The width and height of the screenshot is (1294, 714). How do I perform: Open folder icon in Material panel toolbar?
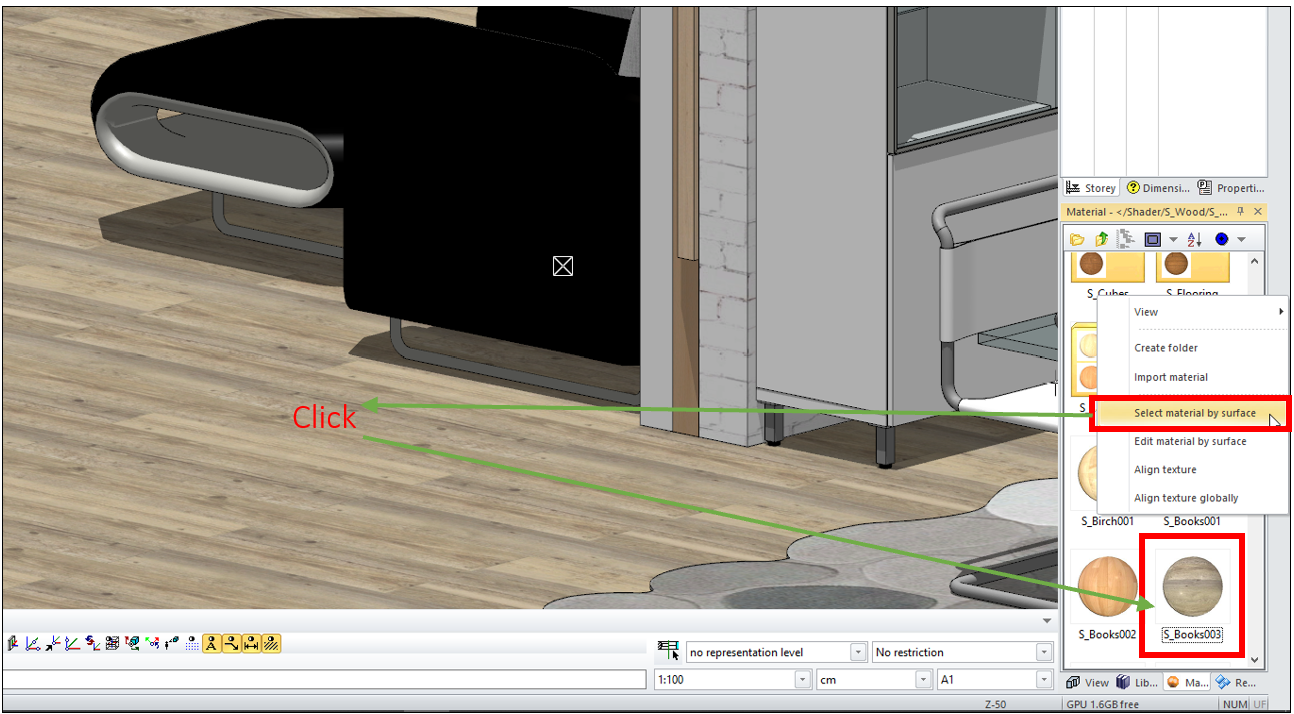1077,240
